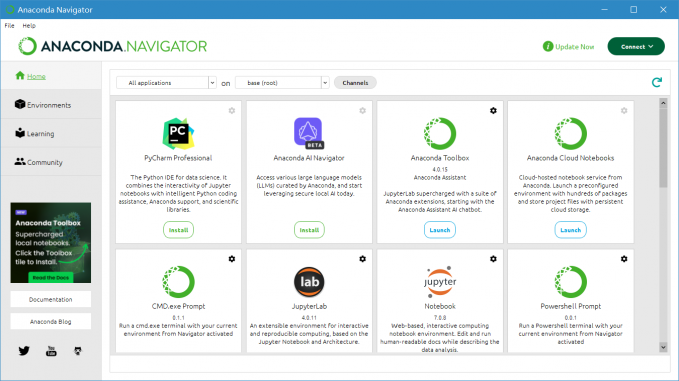Install Anaconda AI Navigator
This screenshot has width=679, height=381.
[x=309, y=230]
